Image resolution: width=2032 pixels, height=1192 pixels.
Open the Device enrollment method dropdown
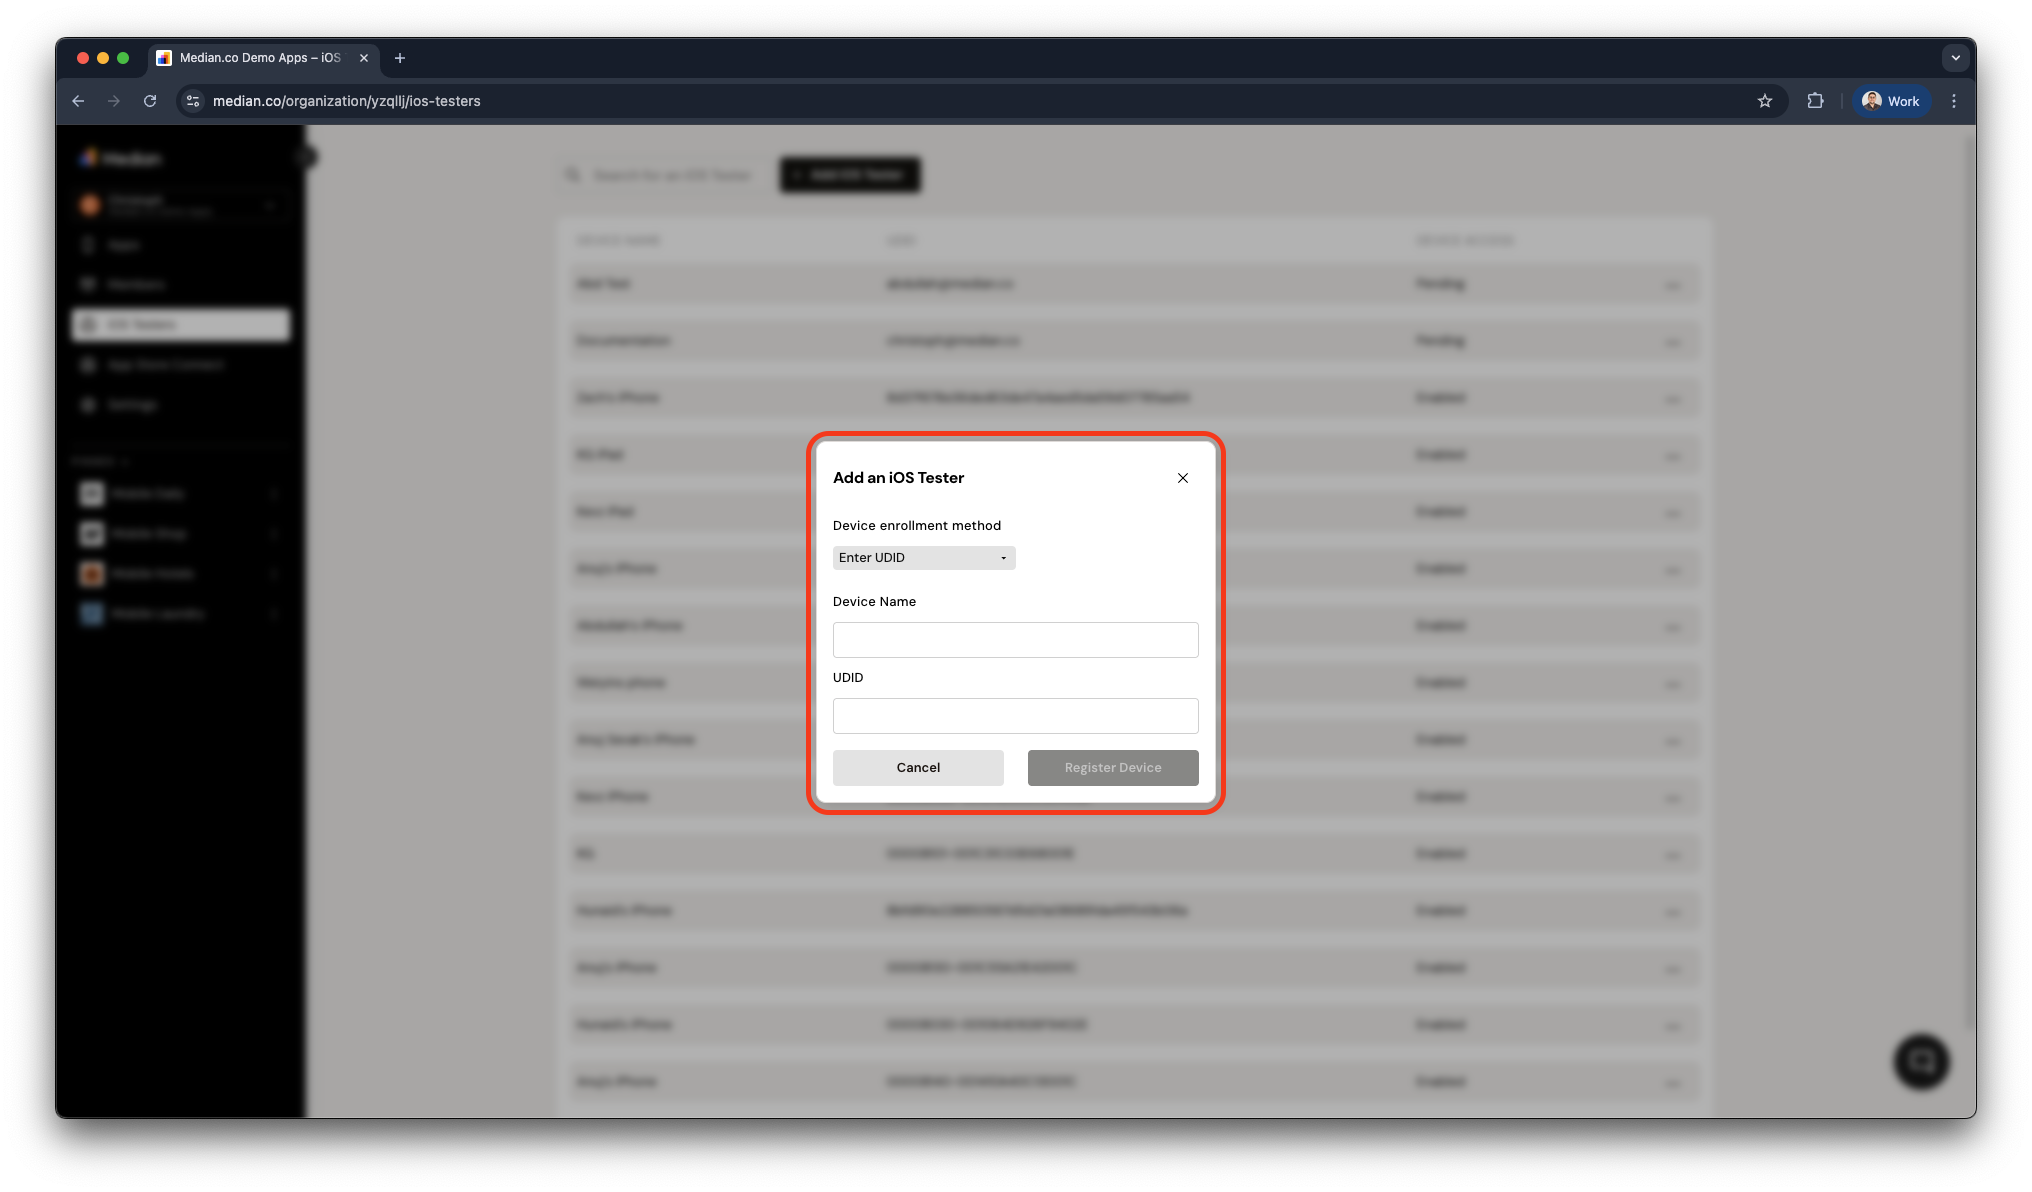pos(923,557)
